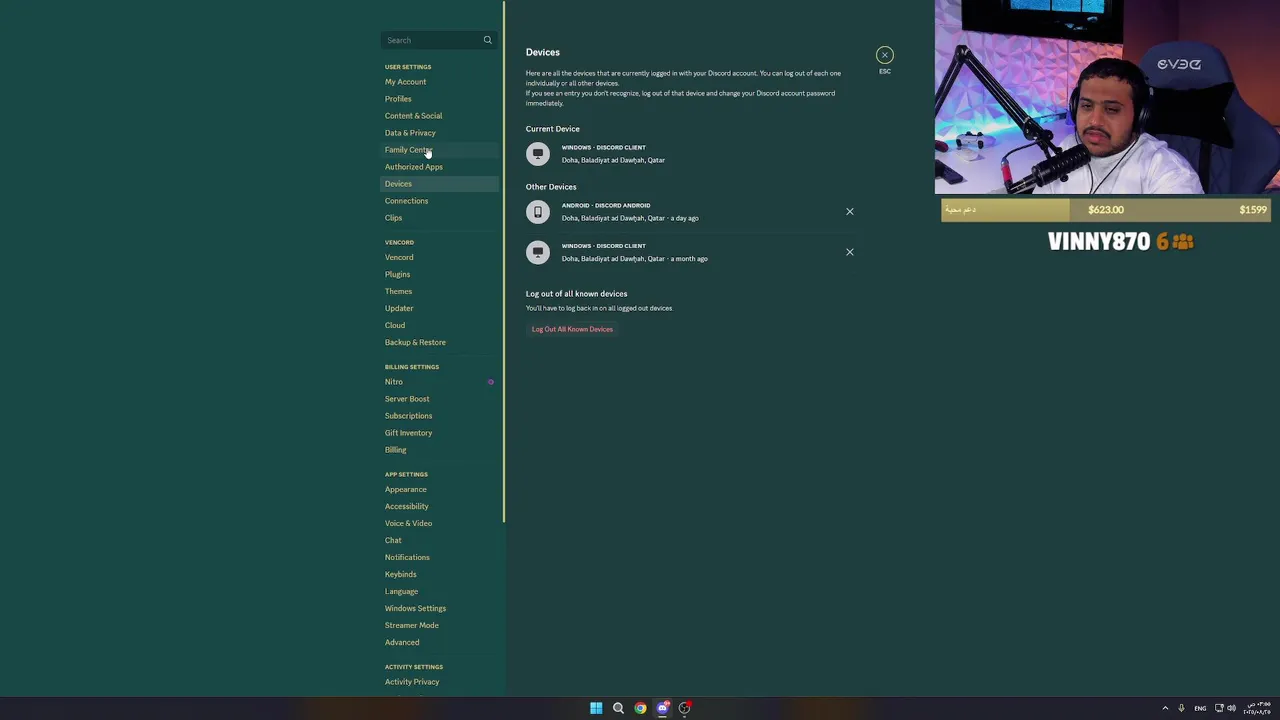
Task: Focus the settings Search field
Action: point(438,40)
